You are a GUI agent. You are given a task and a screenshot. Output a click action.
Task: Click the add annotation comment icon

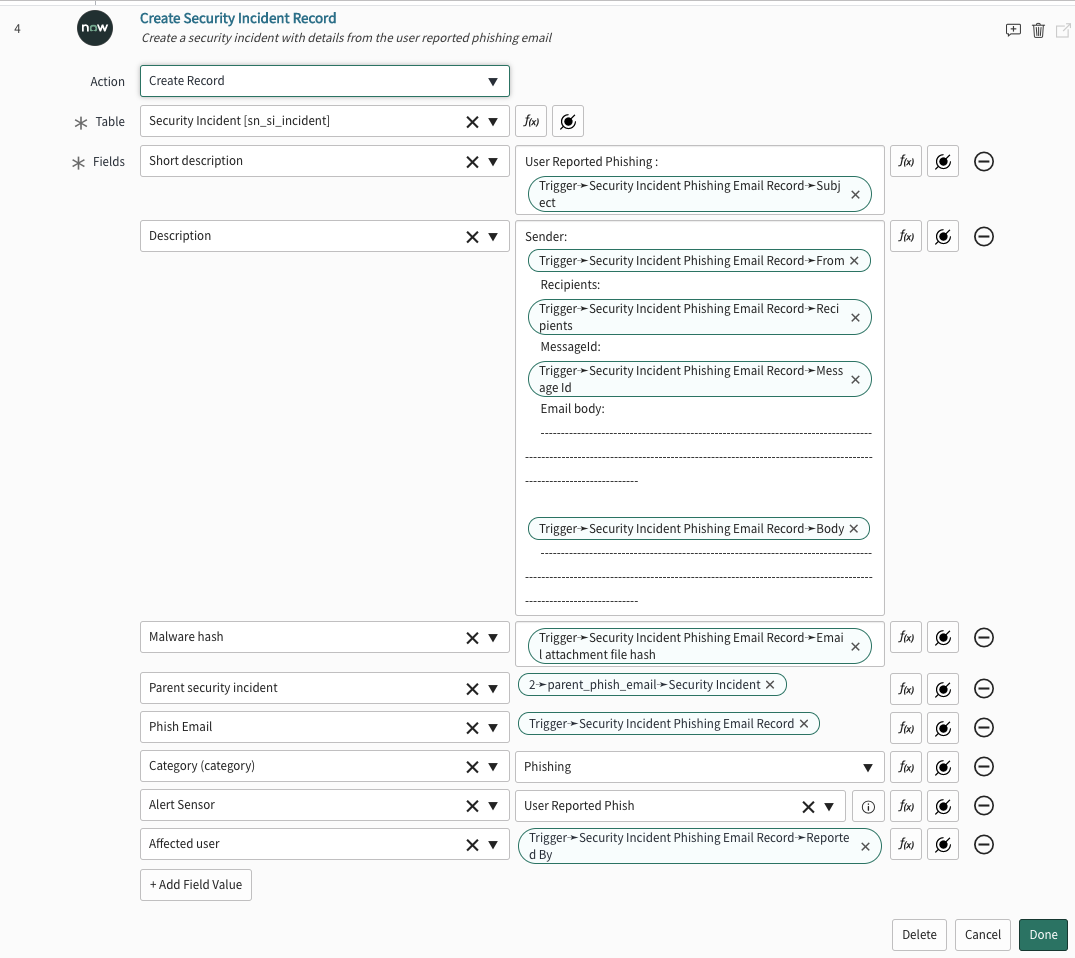1013,30
